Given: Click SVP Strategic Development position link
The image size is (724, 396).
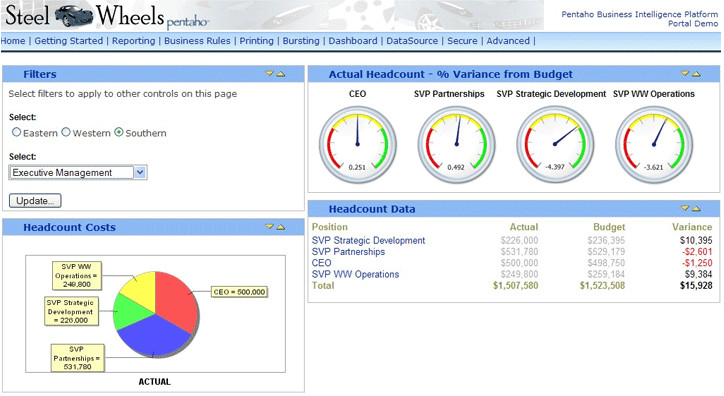Looking at the screenshot, I should (x=368, y=240).
